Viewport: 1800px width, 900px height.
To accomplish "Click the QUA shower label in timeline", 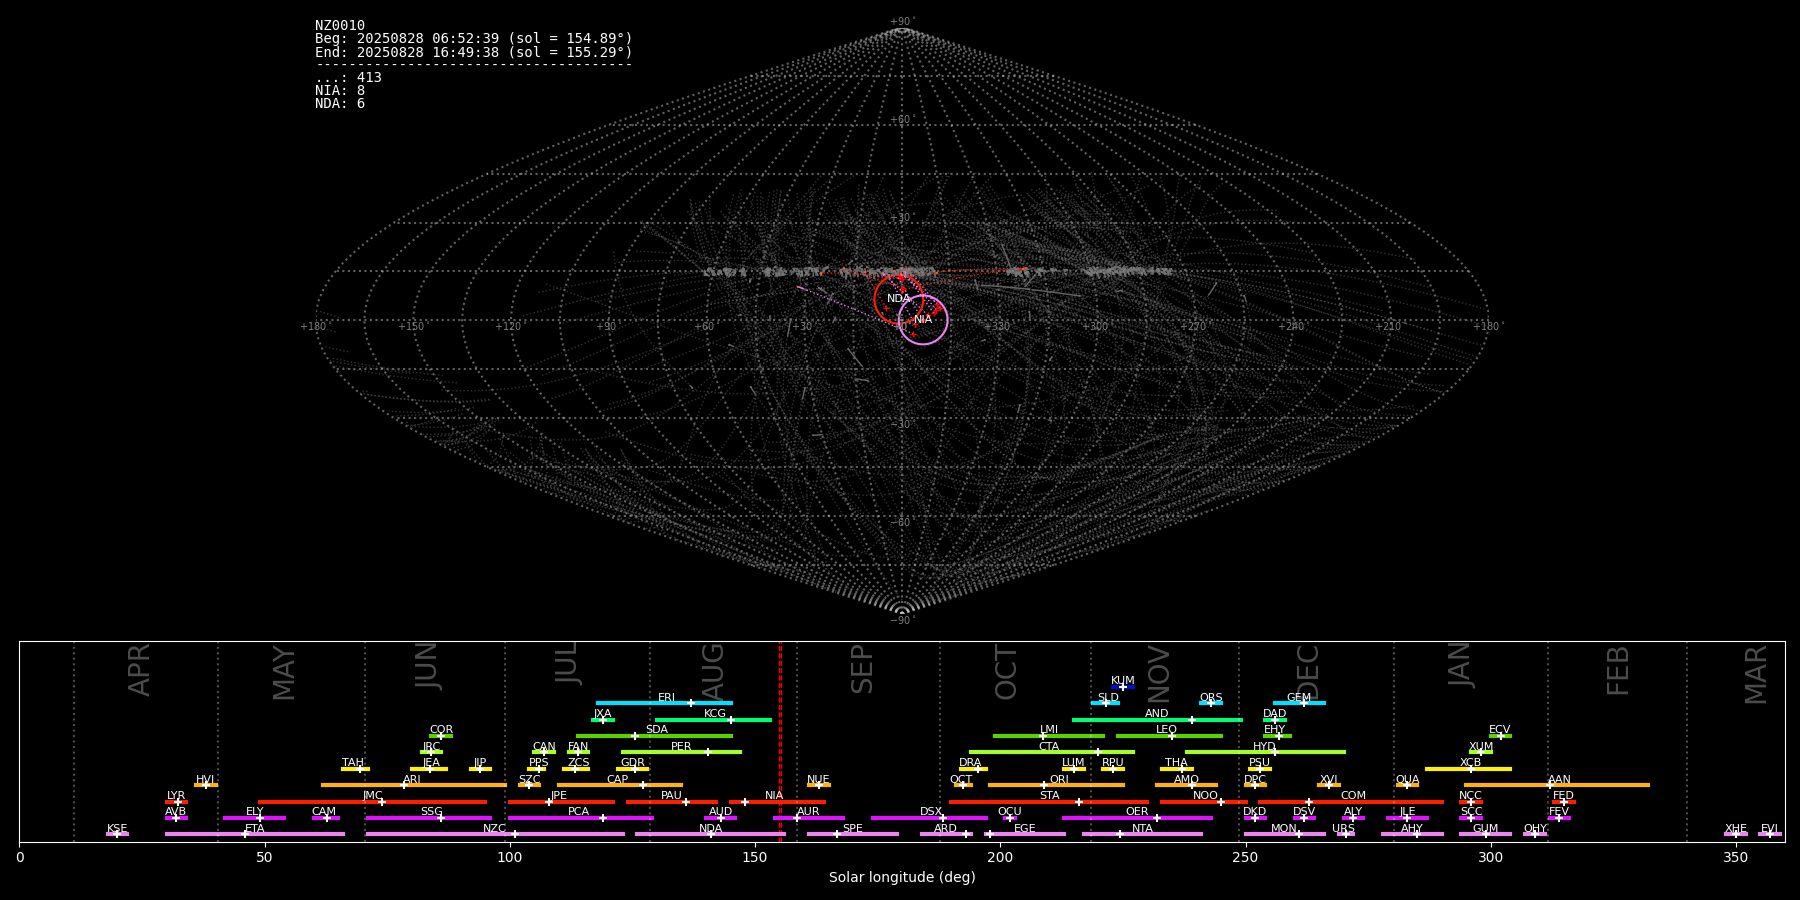I will point(1407,780).
